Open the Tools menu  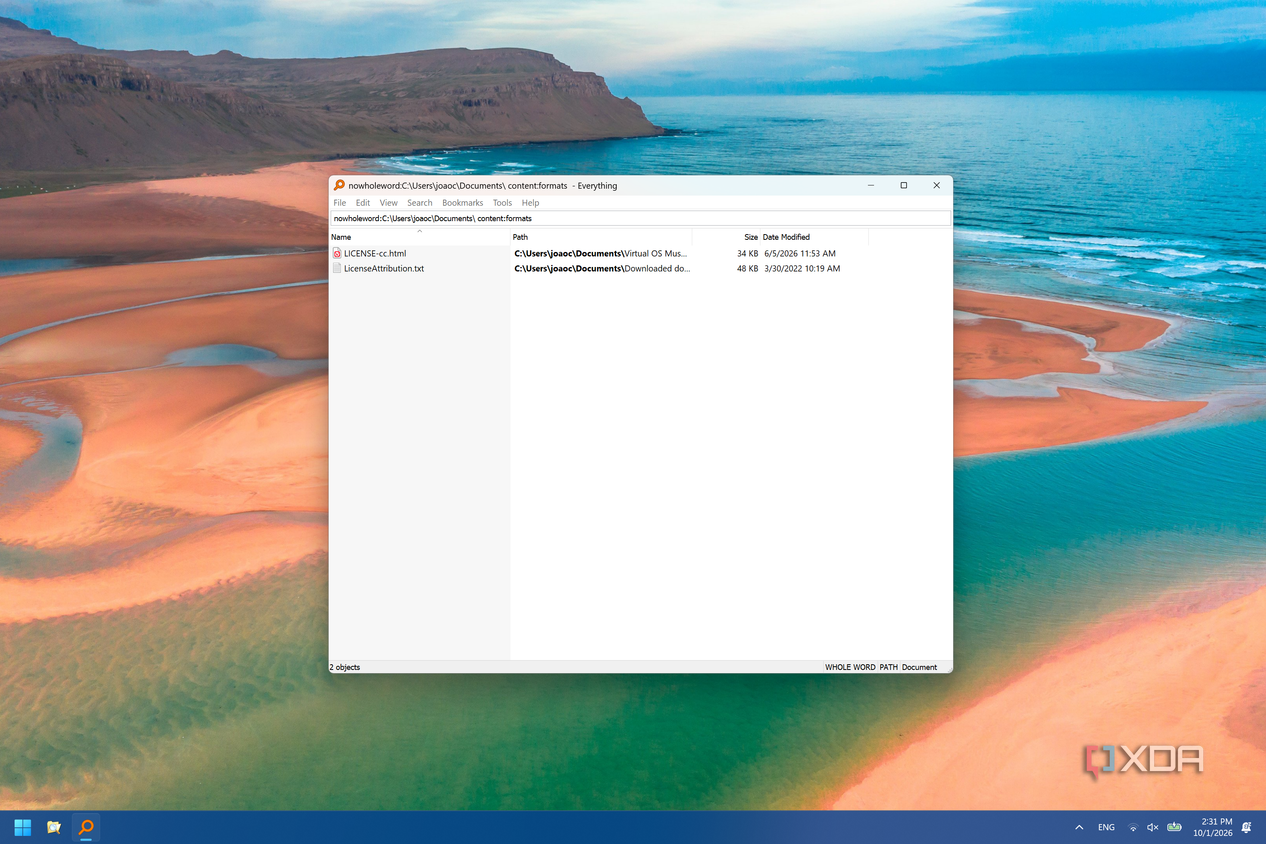pyautogui.click(x=502, y=203)
